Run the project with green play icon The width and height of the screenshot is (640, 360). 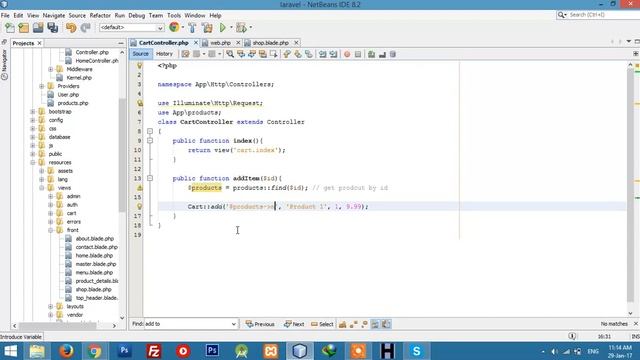click(222, 28)
